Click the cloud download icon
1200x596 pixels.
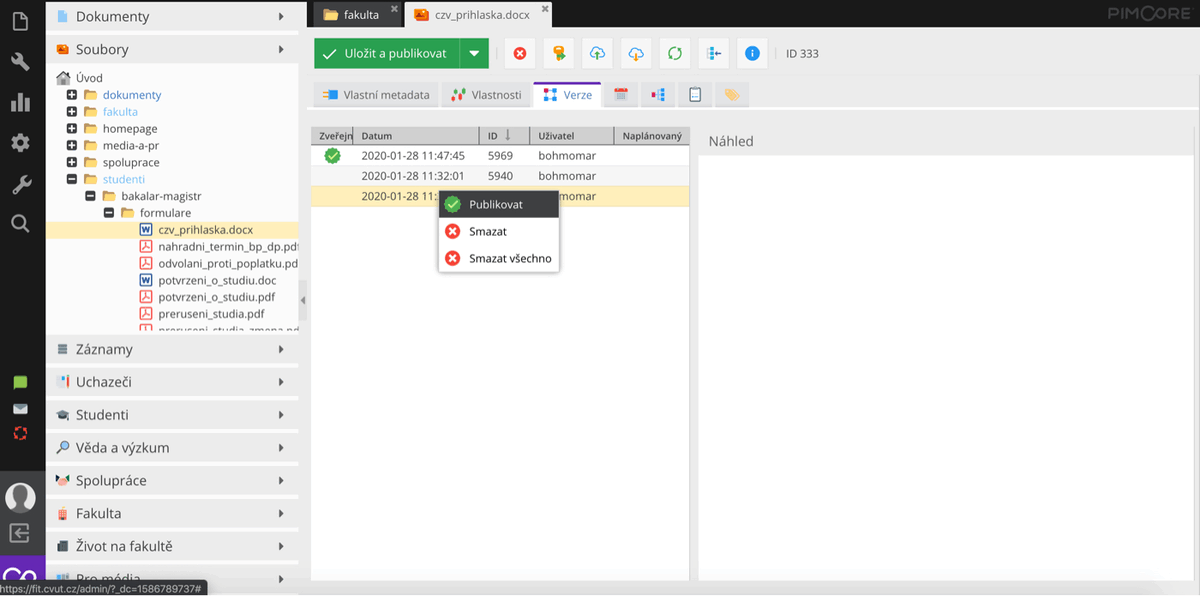point(636,54)
